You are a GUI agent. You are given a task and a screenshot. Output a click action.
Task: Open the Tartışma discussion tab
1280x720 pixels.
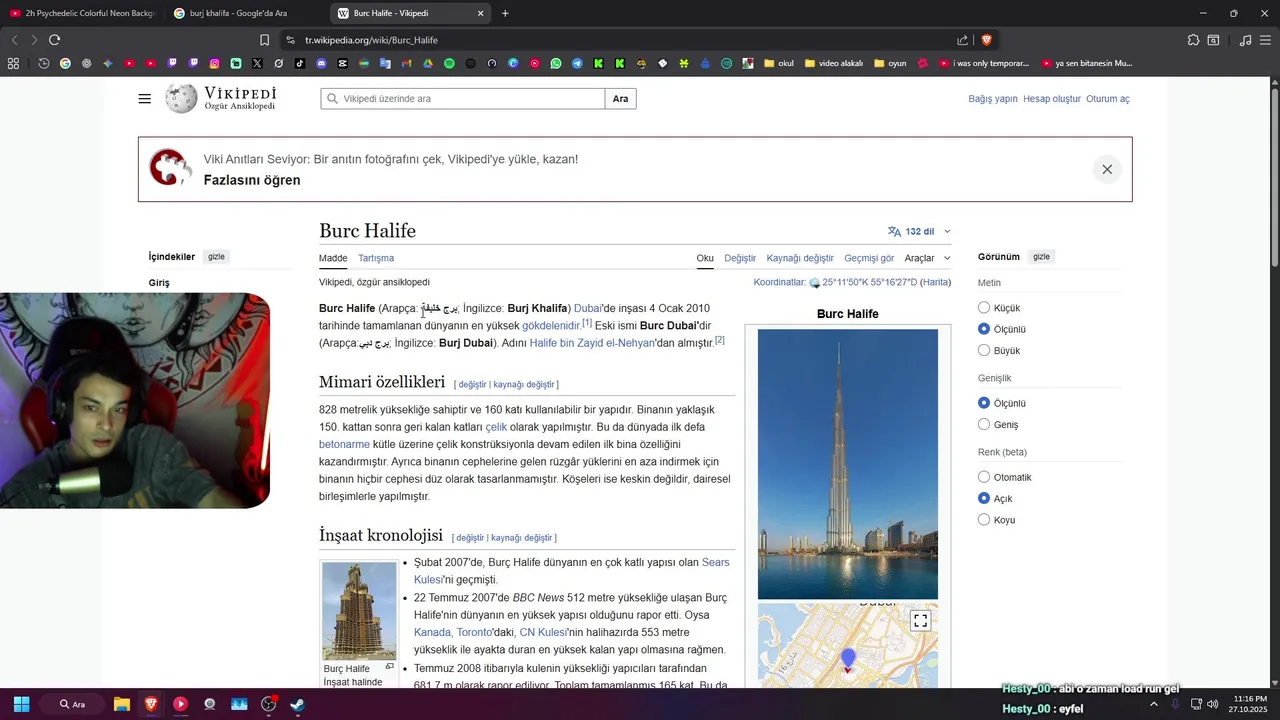(x=376, y=258)
